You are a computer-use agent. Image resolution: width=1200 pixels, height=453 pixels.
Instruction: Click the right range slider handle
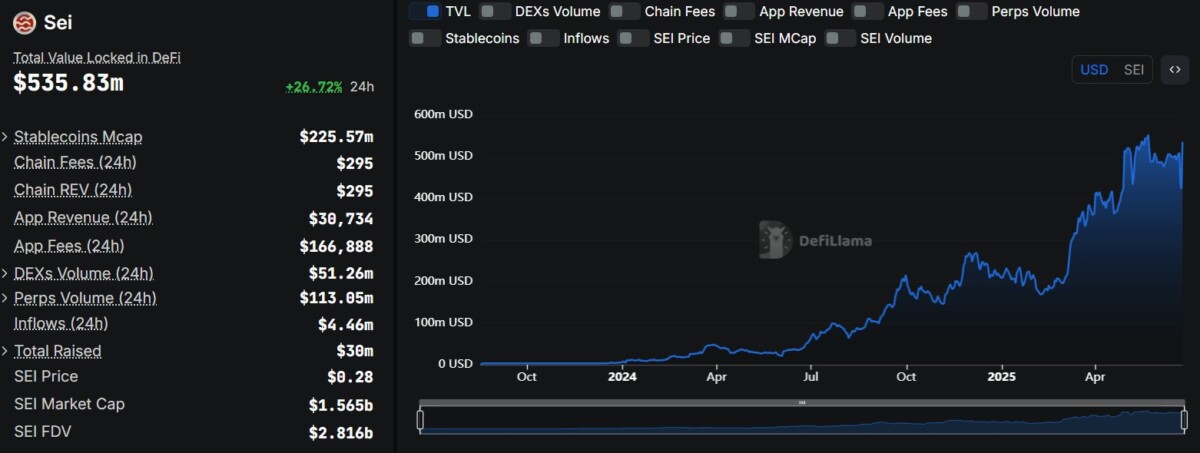tap(1185, 419)
